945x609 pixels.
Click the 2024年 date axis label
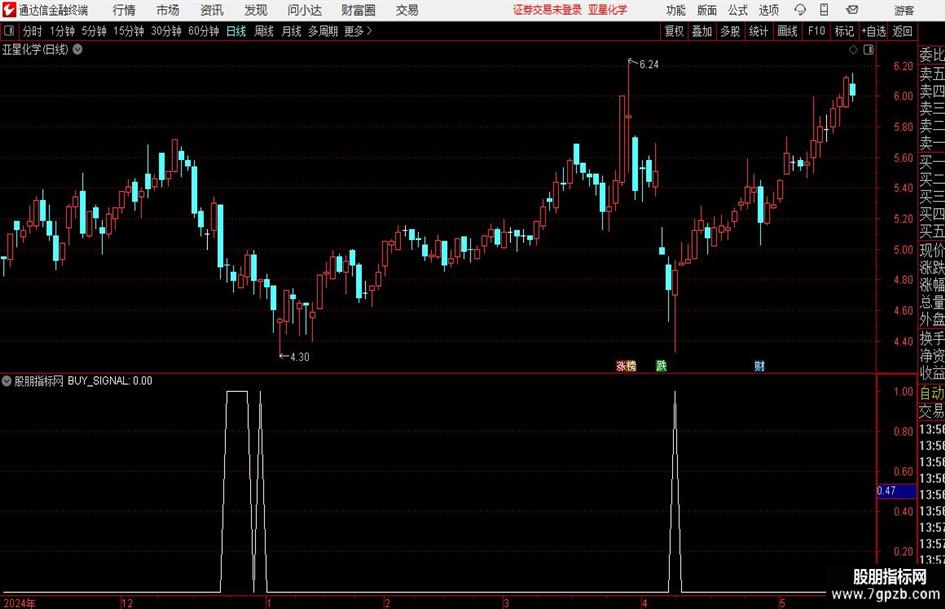19,603
